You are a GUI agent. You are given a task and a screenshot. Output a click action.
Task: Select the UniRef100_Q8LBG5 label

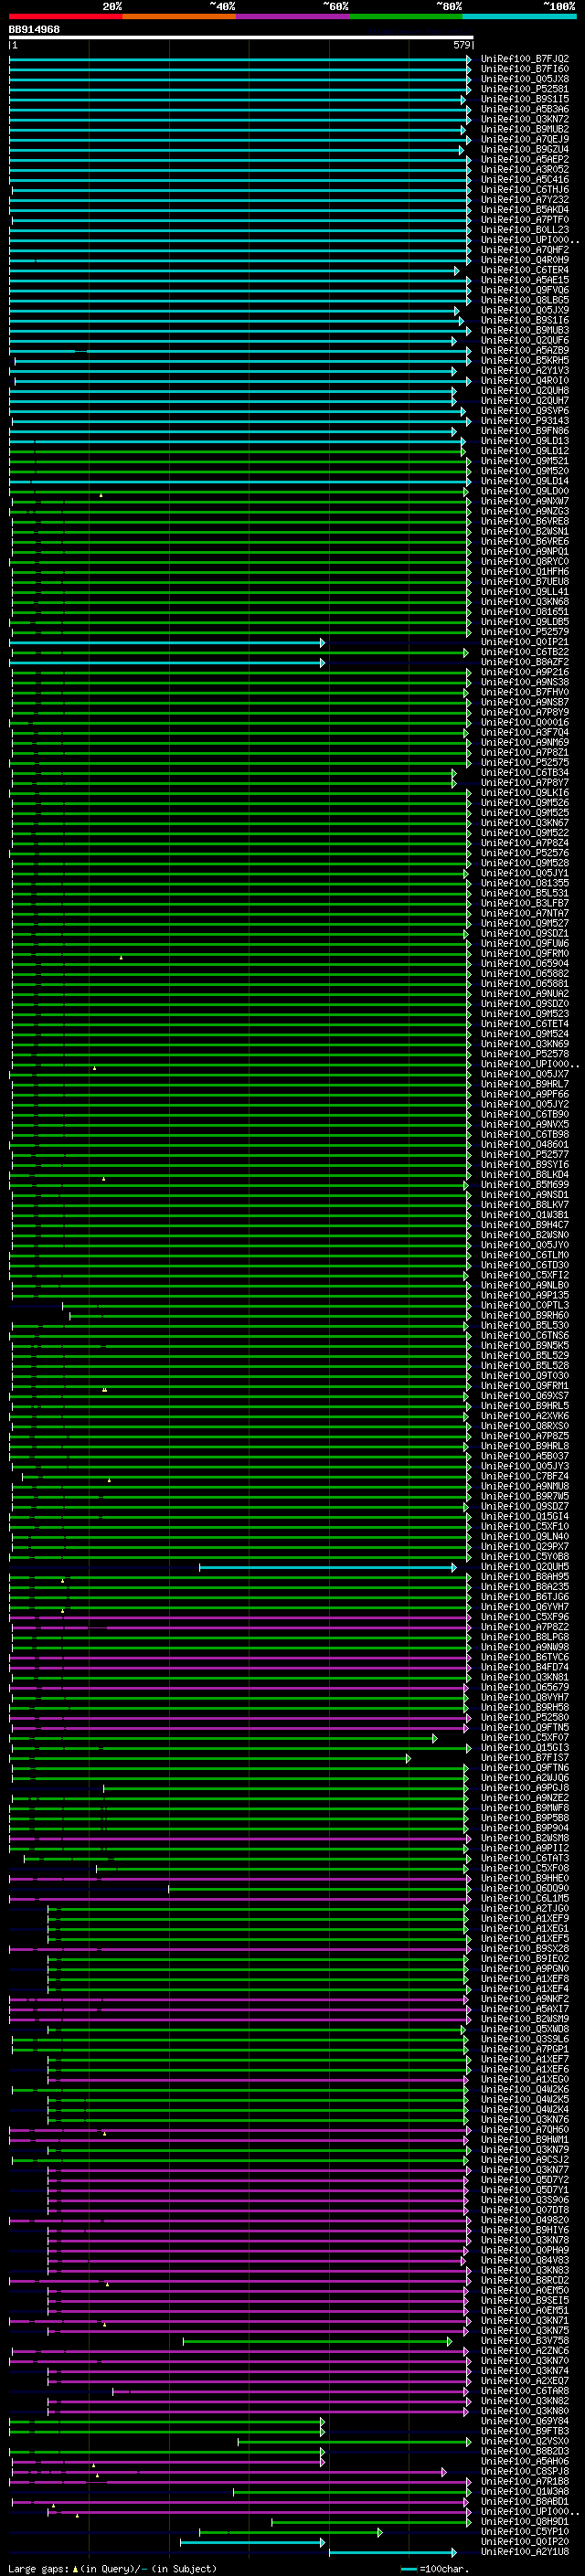[525, 300]
